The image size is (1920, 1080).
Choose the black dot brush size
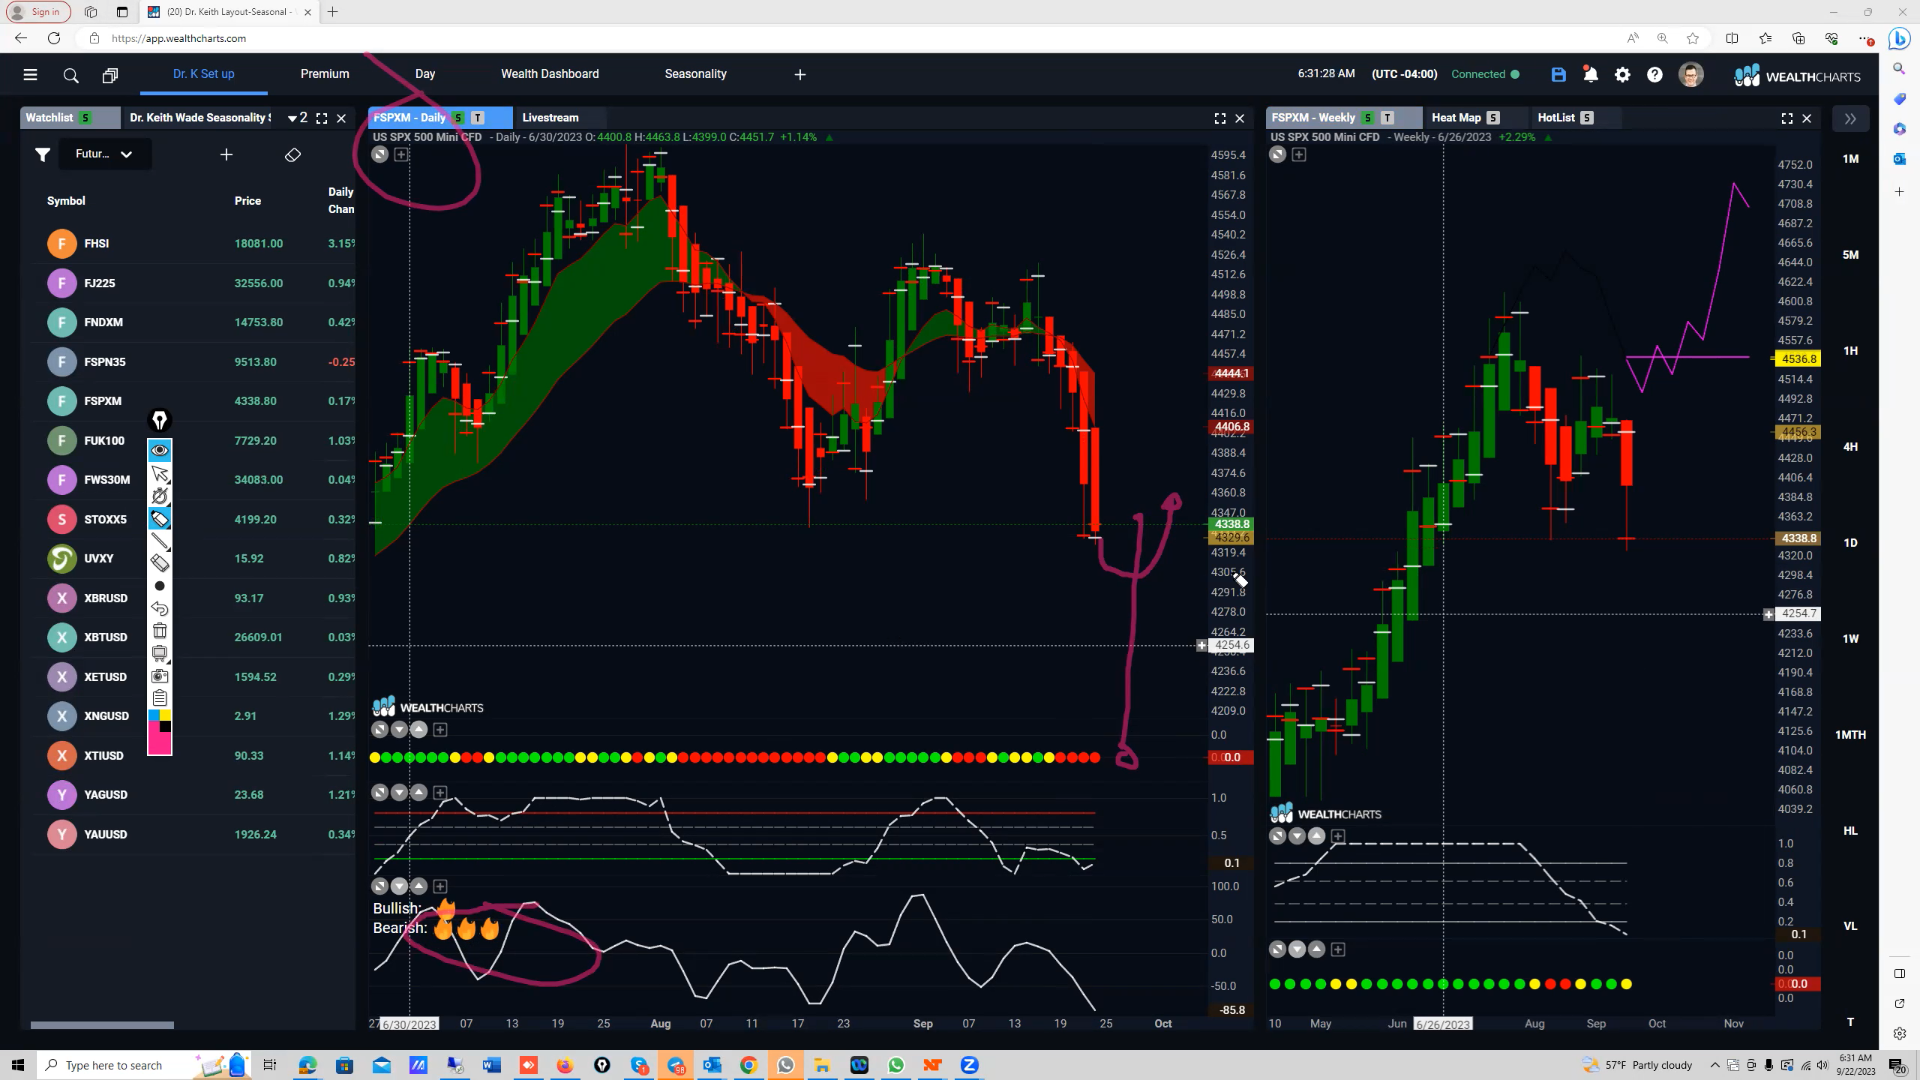coord(160,586)
